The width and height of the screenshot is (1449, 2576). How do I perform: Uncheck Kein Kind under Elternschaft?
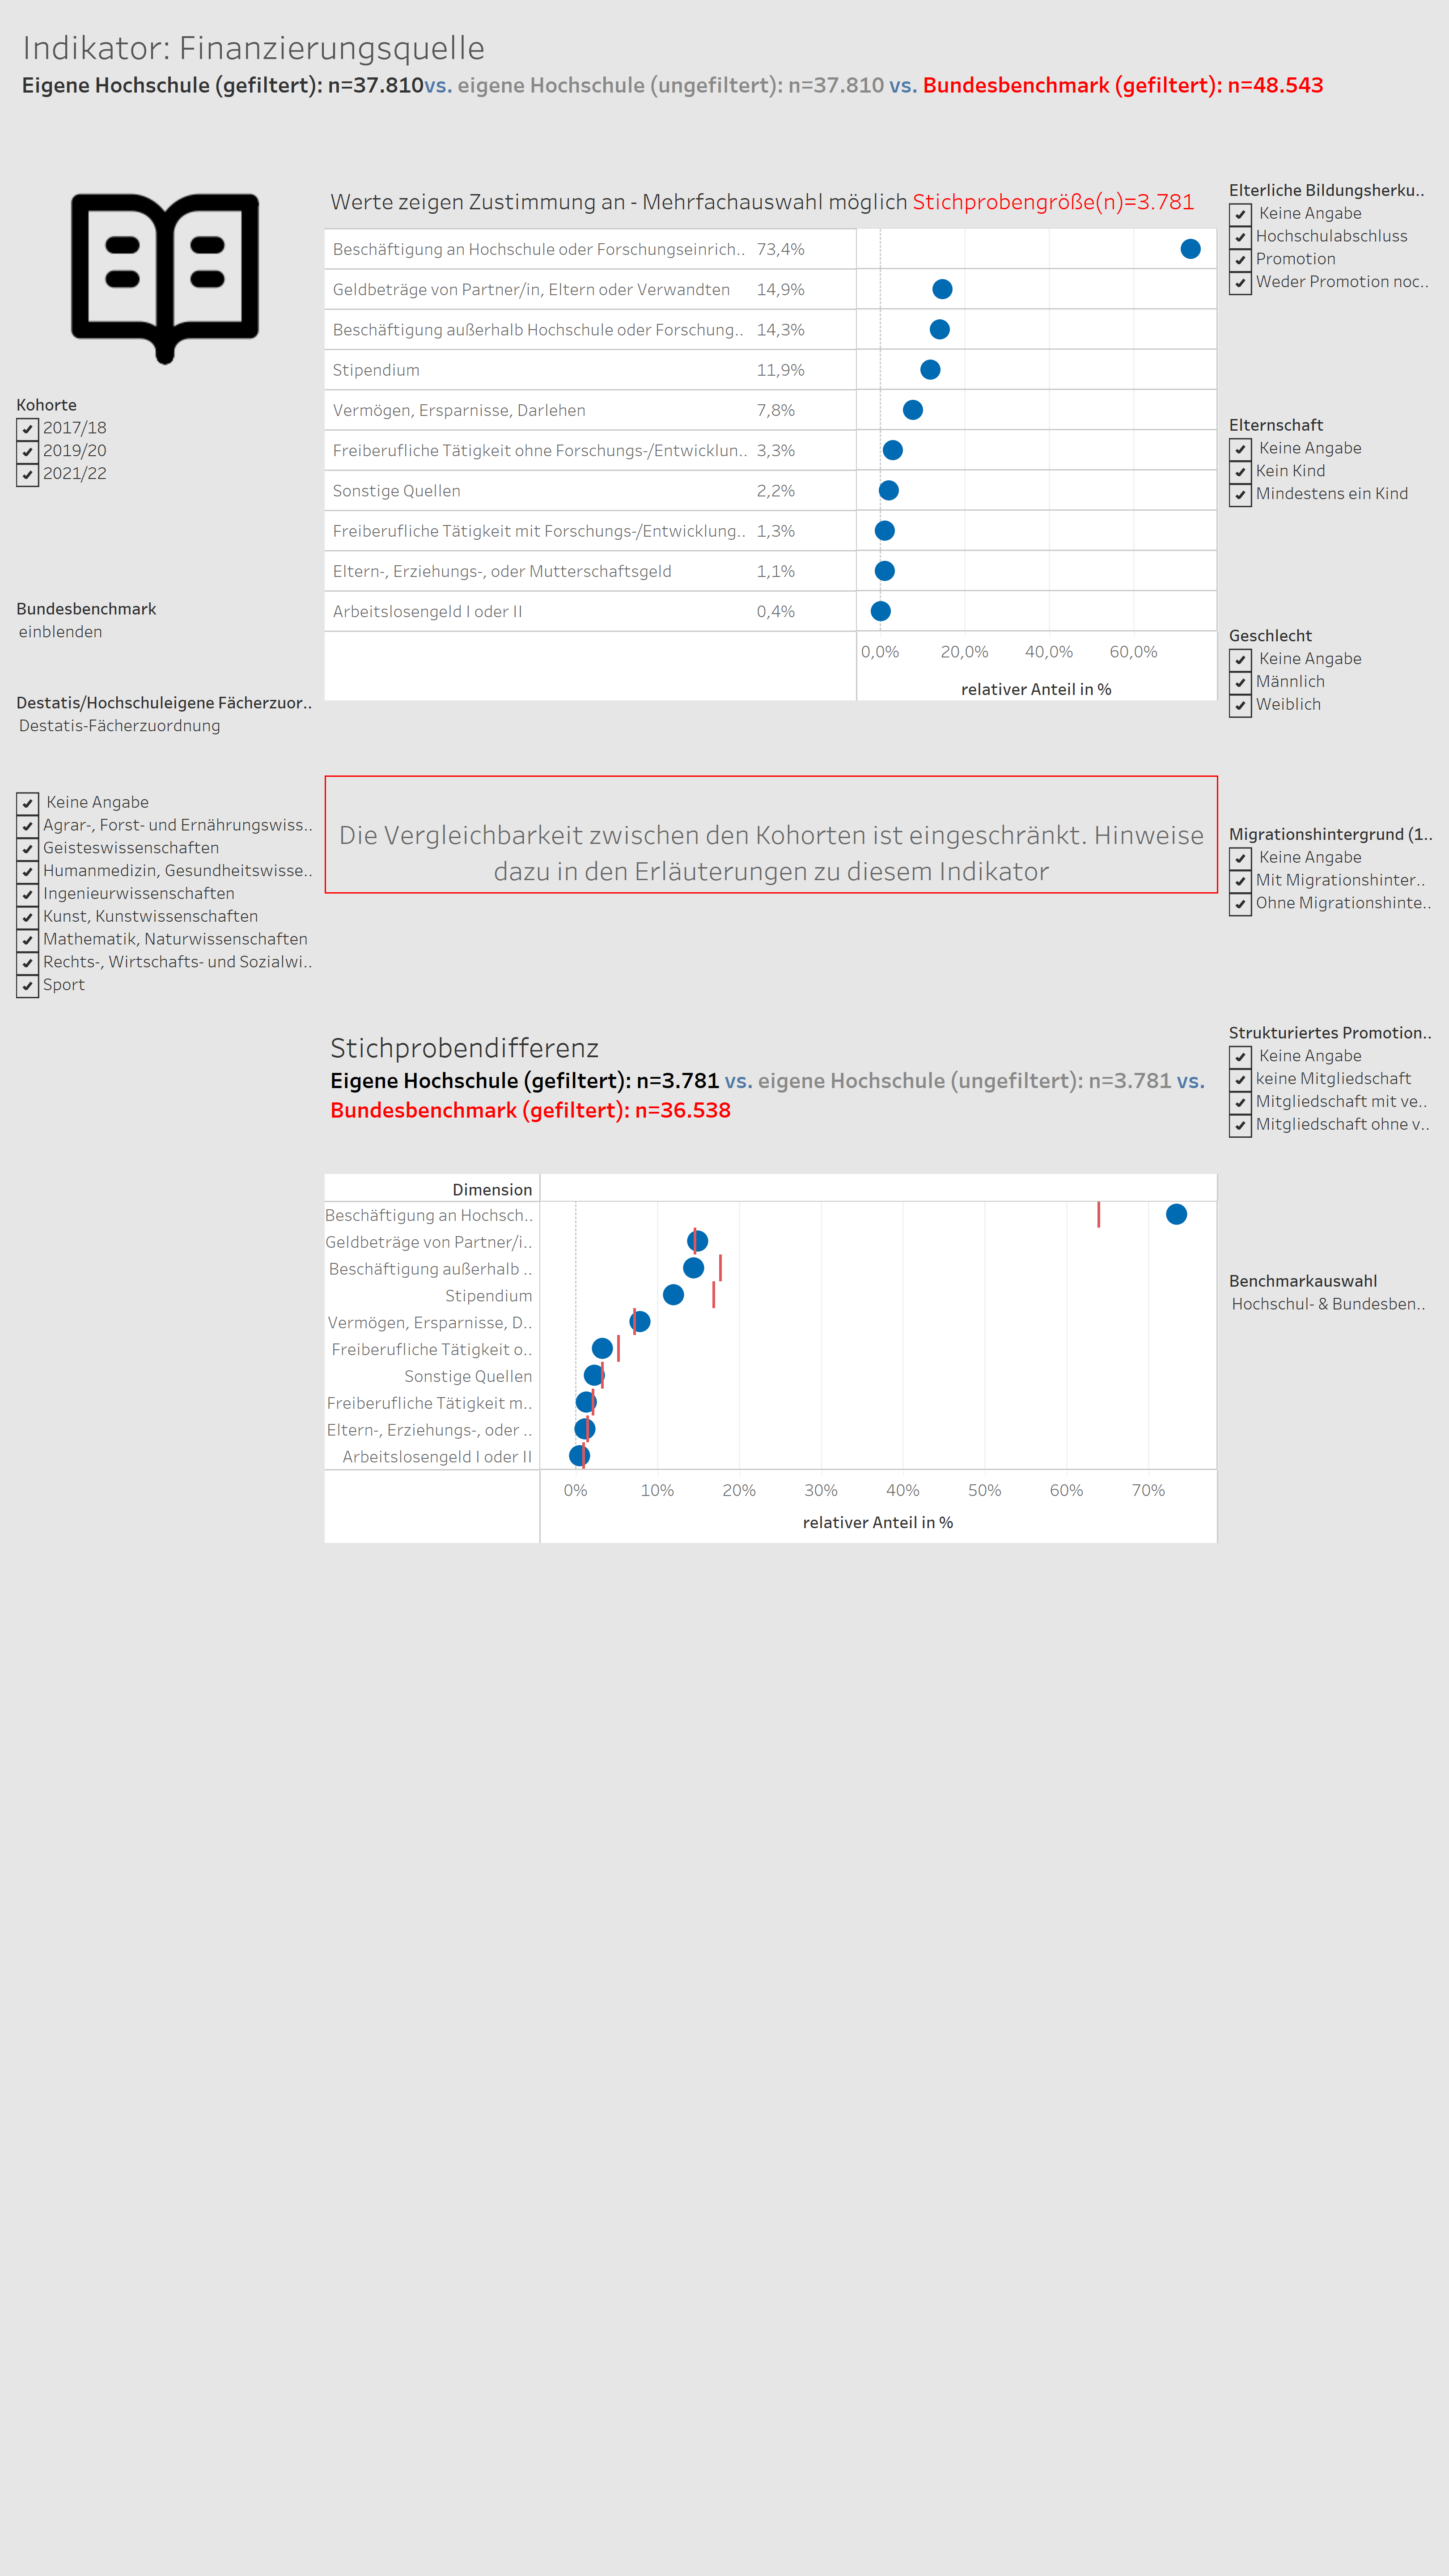coord(1241,472)
